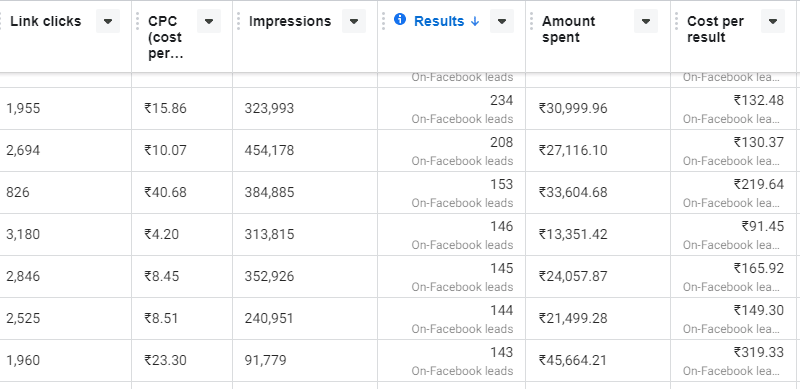Image resolution: width=800 pixels, height=389 pixels.
Task: Click the CPC column drag handle
Action: click(x=137, y=21)
